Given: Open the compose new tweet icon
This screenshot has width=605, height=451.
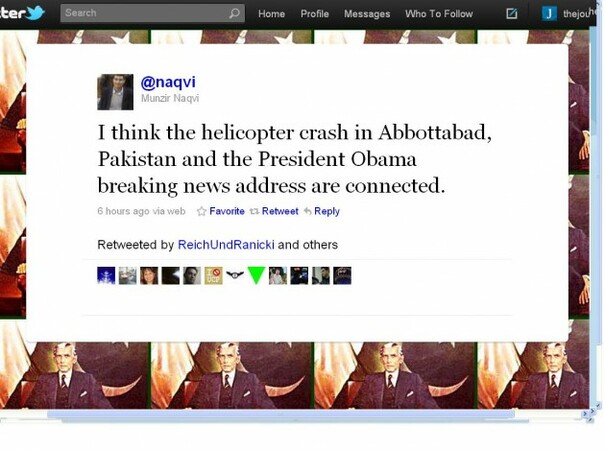Looking at the screenshot, I should coord(512,14).
